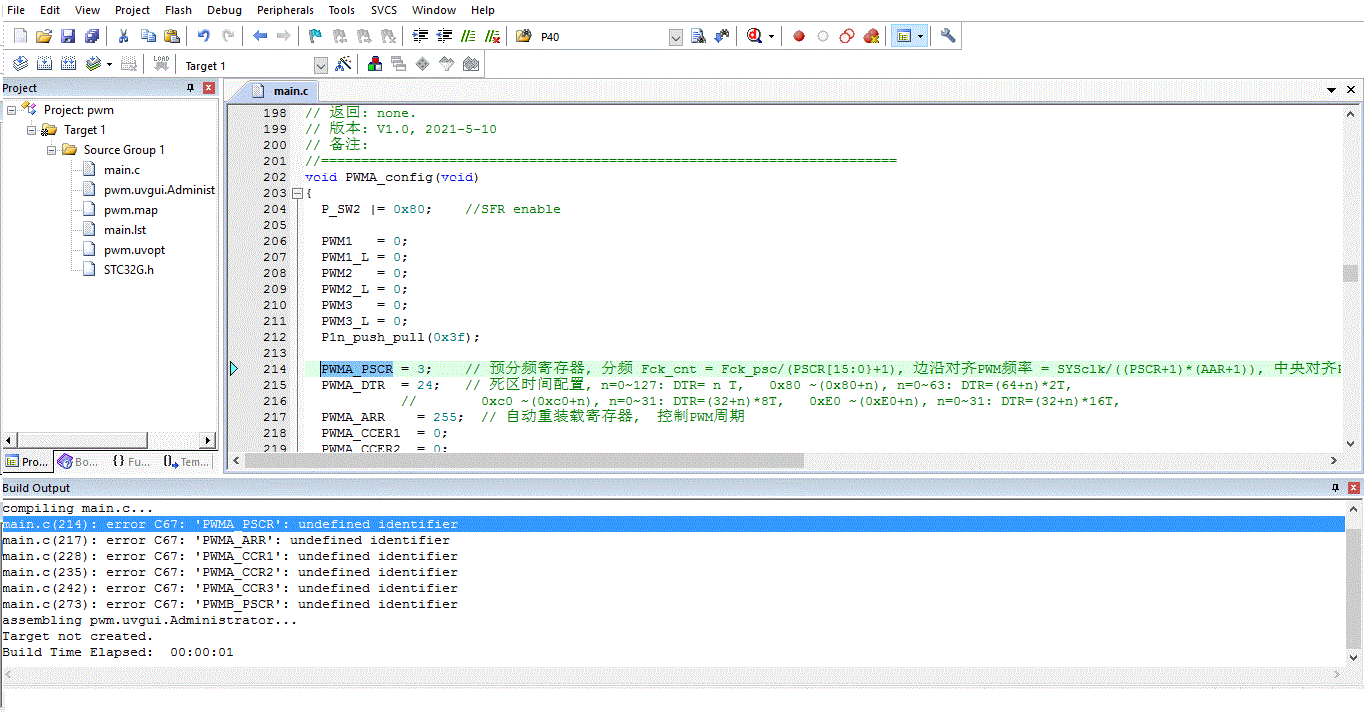This screenshot has width=1370, height=712.
Task: Open the Peripherals menu
Action: (x=285, y=10)
